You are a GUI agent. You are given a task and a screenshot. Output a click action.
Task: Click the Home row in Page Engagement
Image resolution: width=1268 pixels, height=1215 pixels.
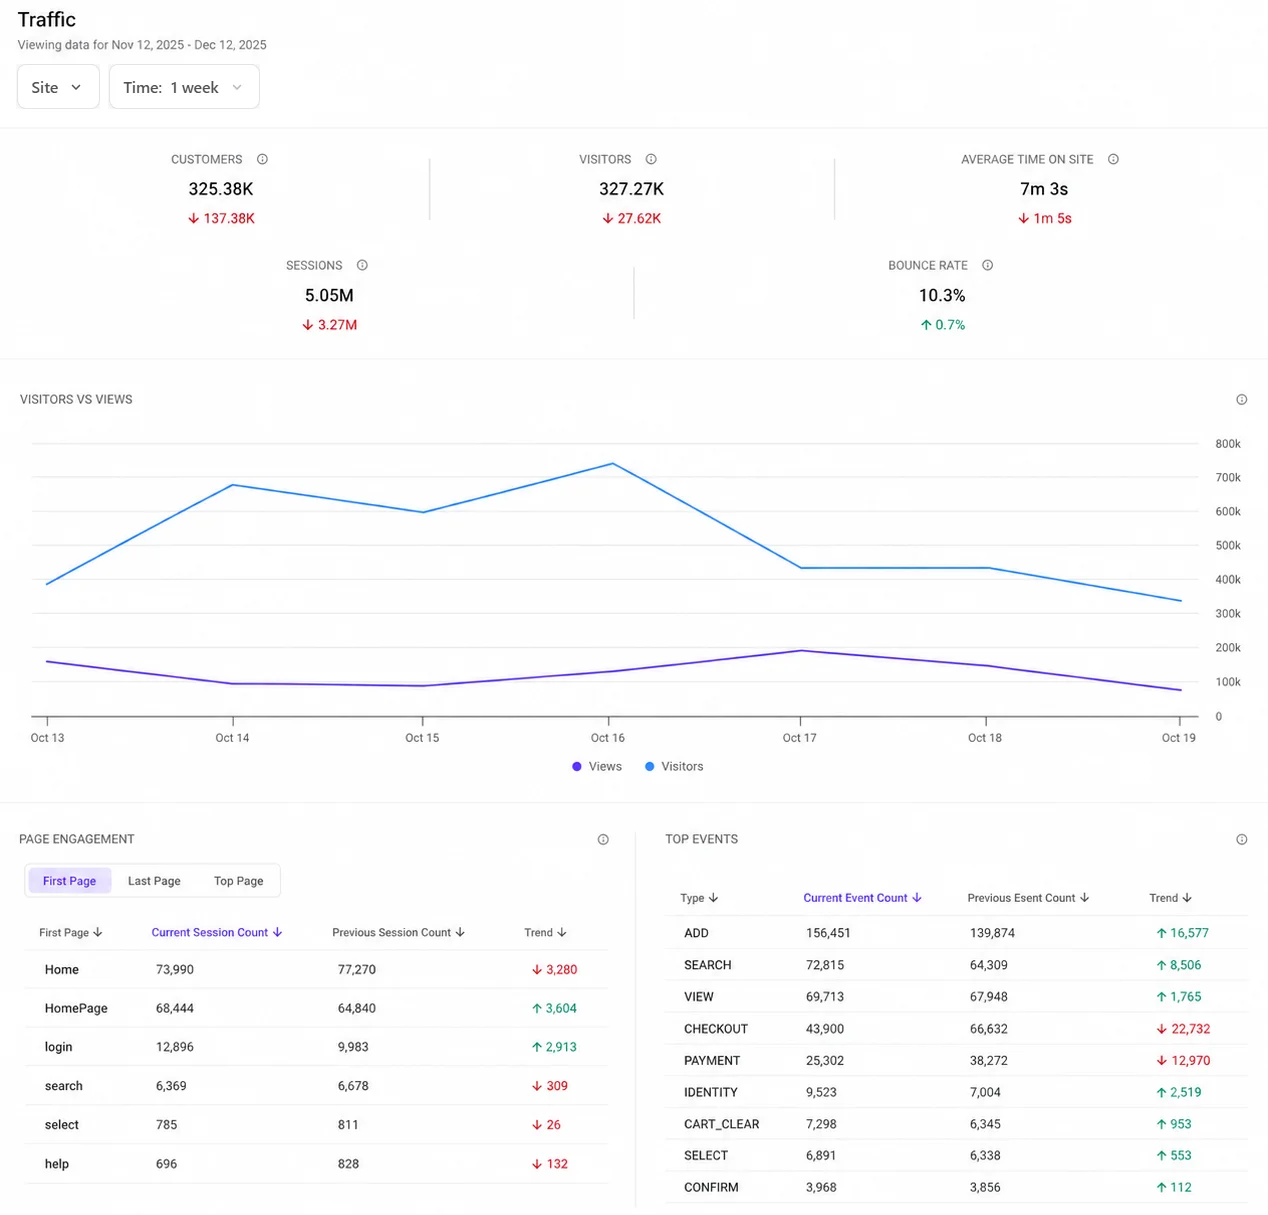(316, 969)
